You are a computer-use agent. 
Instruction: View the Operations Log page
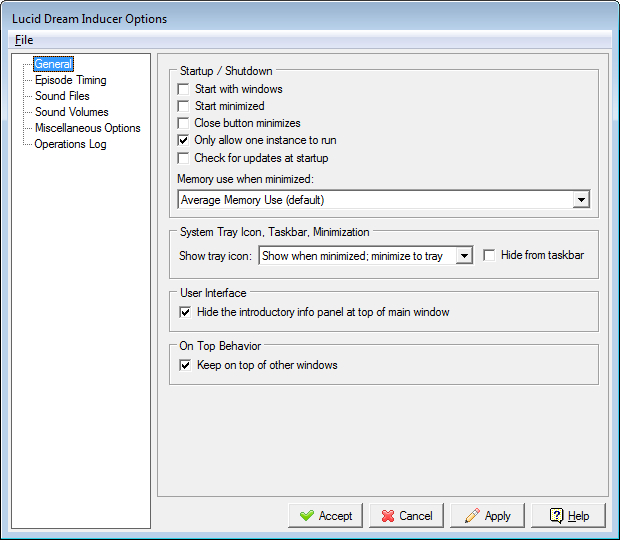pos(70,144)
